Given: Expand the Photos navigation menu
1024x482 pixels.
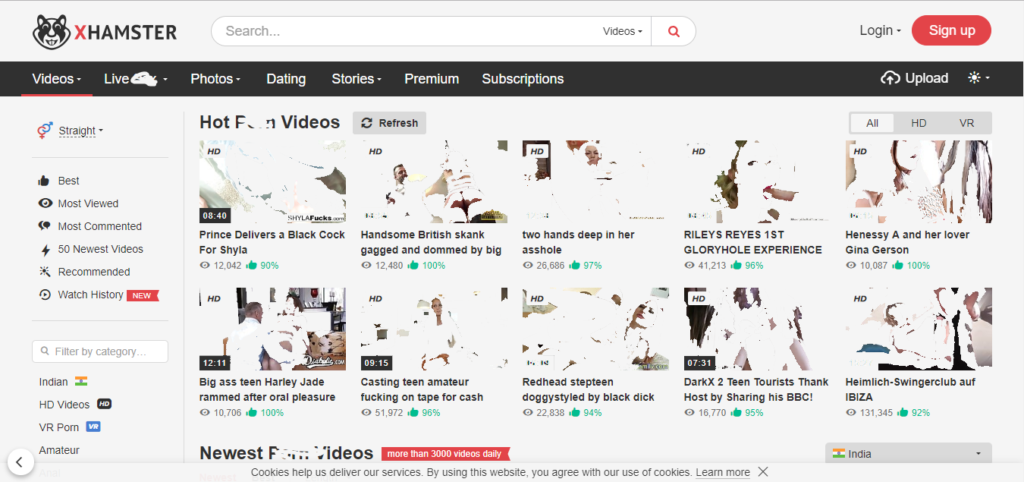Looking at the screenshot, I should pyautogui.click(x=216, y=79).
